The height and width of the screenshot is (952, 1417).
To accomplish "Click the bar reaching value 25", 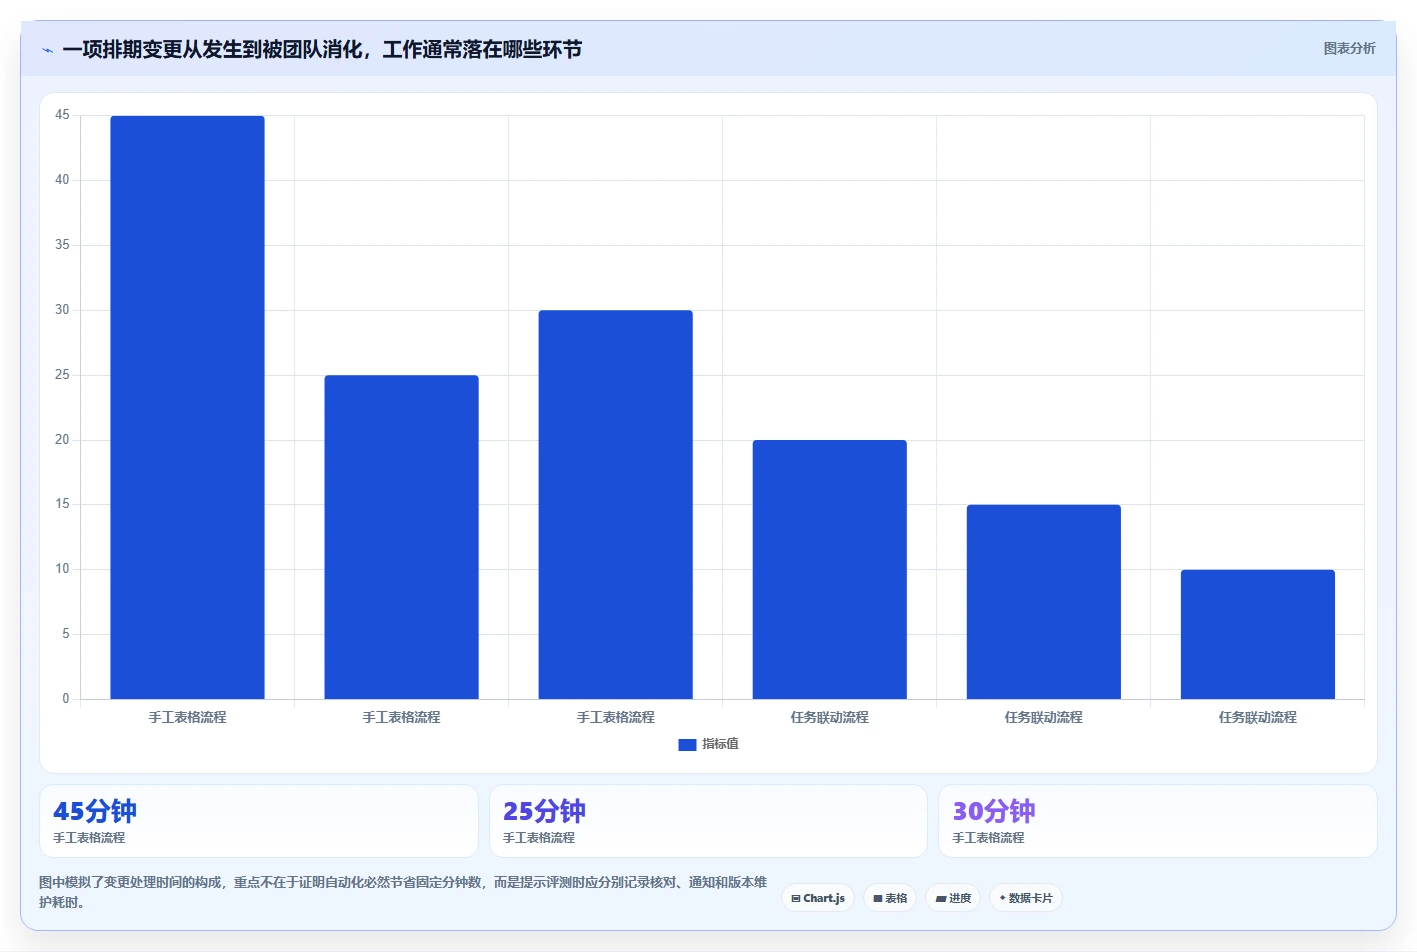I will (401, 537).
